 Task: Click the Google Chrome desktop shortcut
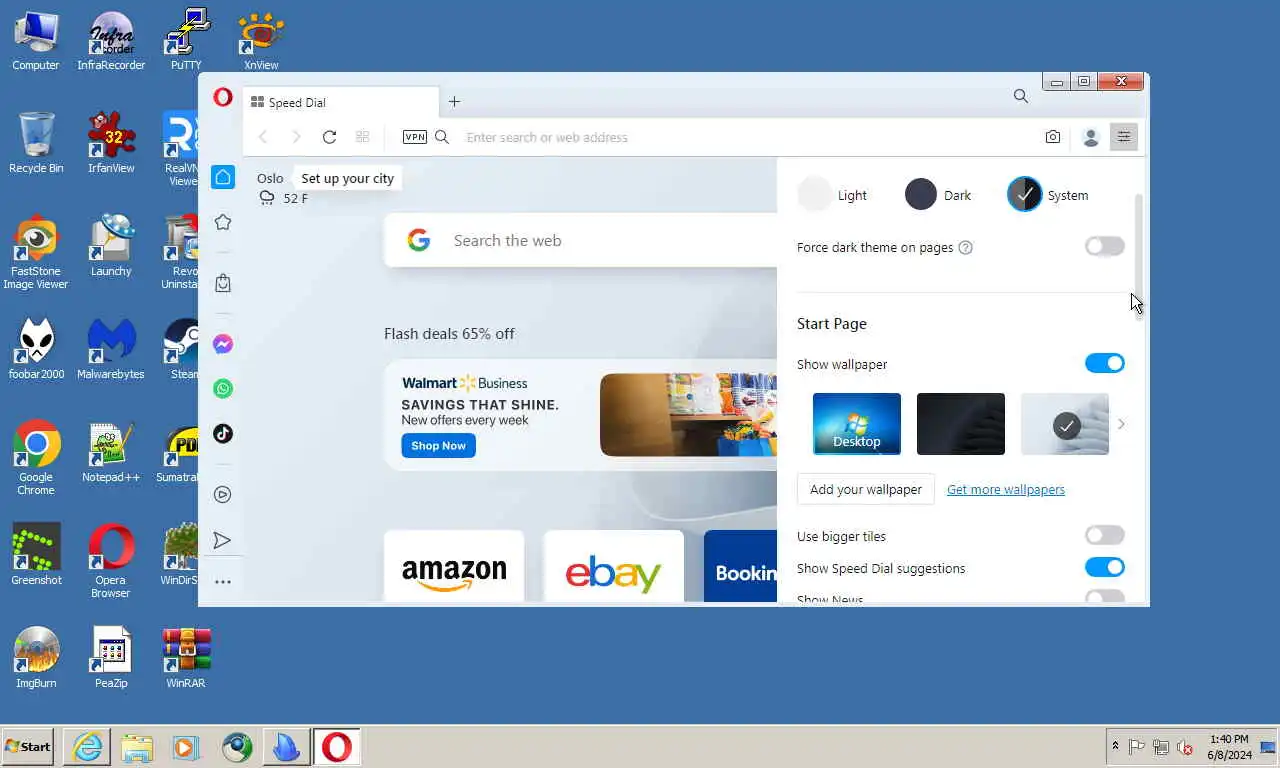(x=36, y=458)
